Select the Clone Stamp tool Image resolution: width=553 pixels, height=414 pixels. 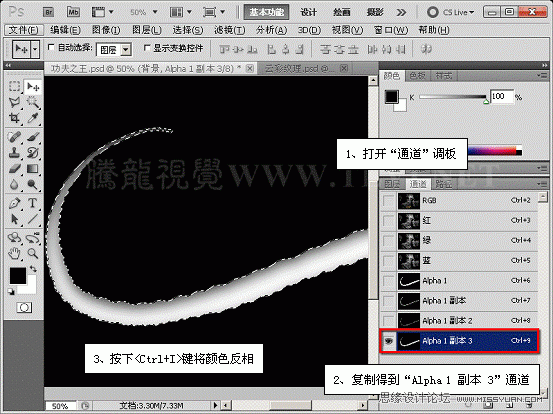(x=14, y=153)
